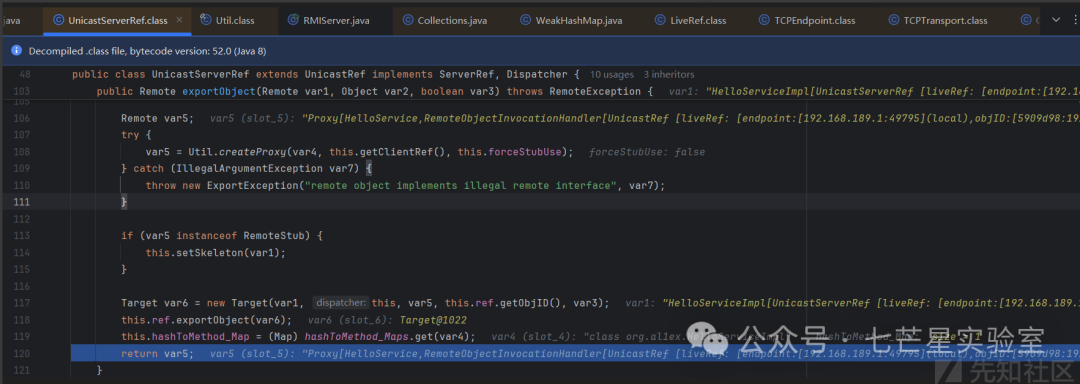Expand the hidden editor tabs dropdown chevron
The width and height of the screenshot is (1080, 384).
1055,20
